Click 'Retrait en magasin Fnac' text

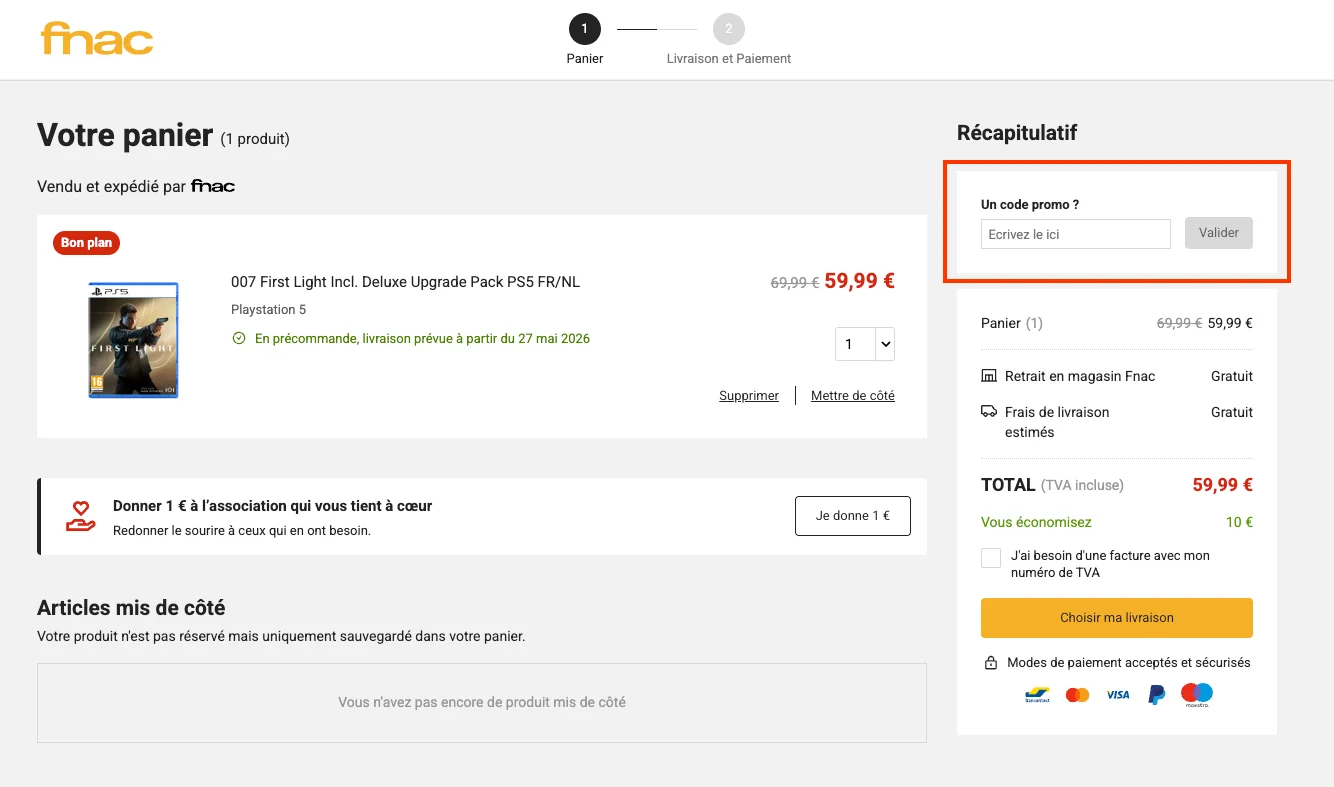point(1080,376)
